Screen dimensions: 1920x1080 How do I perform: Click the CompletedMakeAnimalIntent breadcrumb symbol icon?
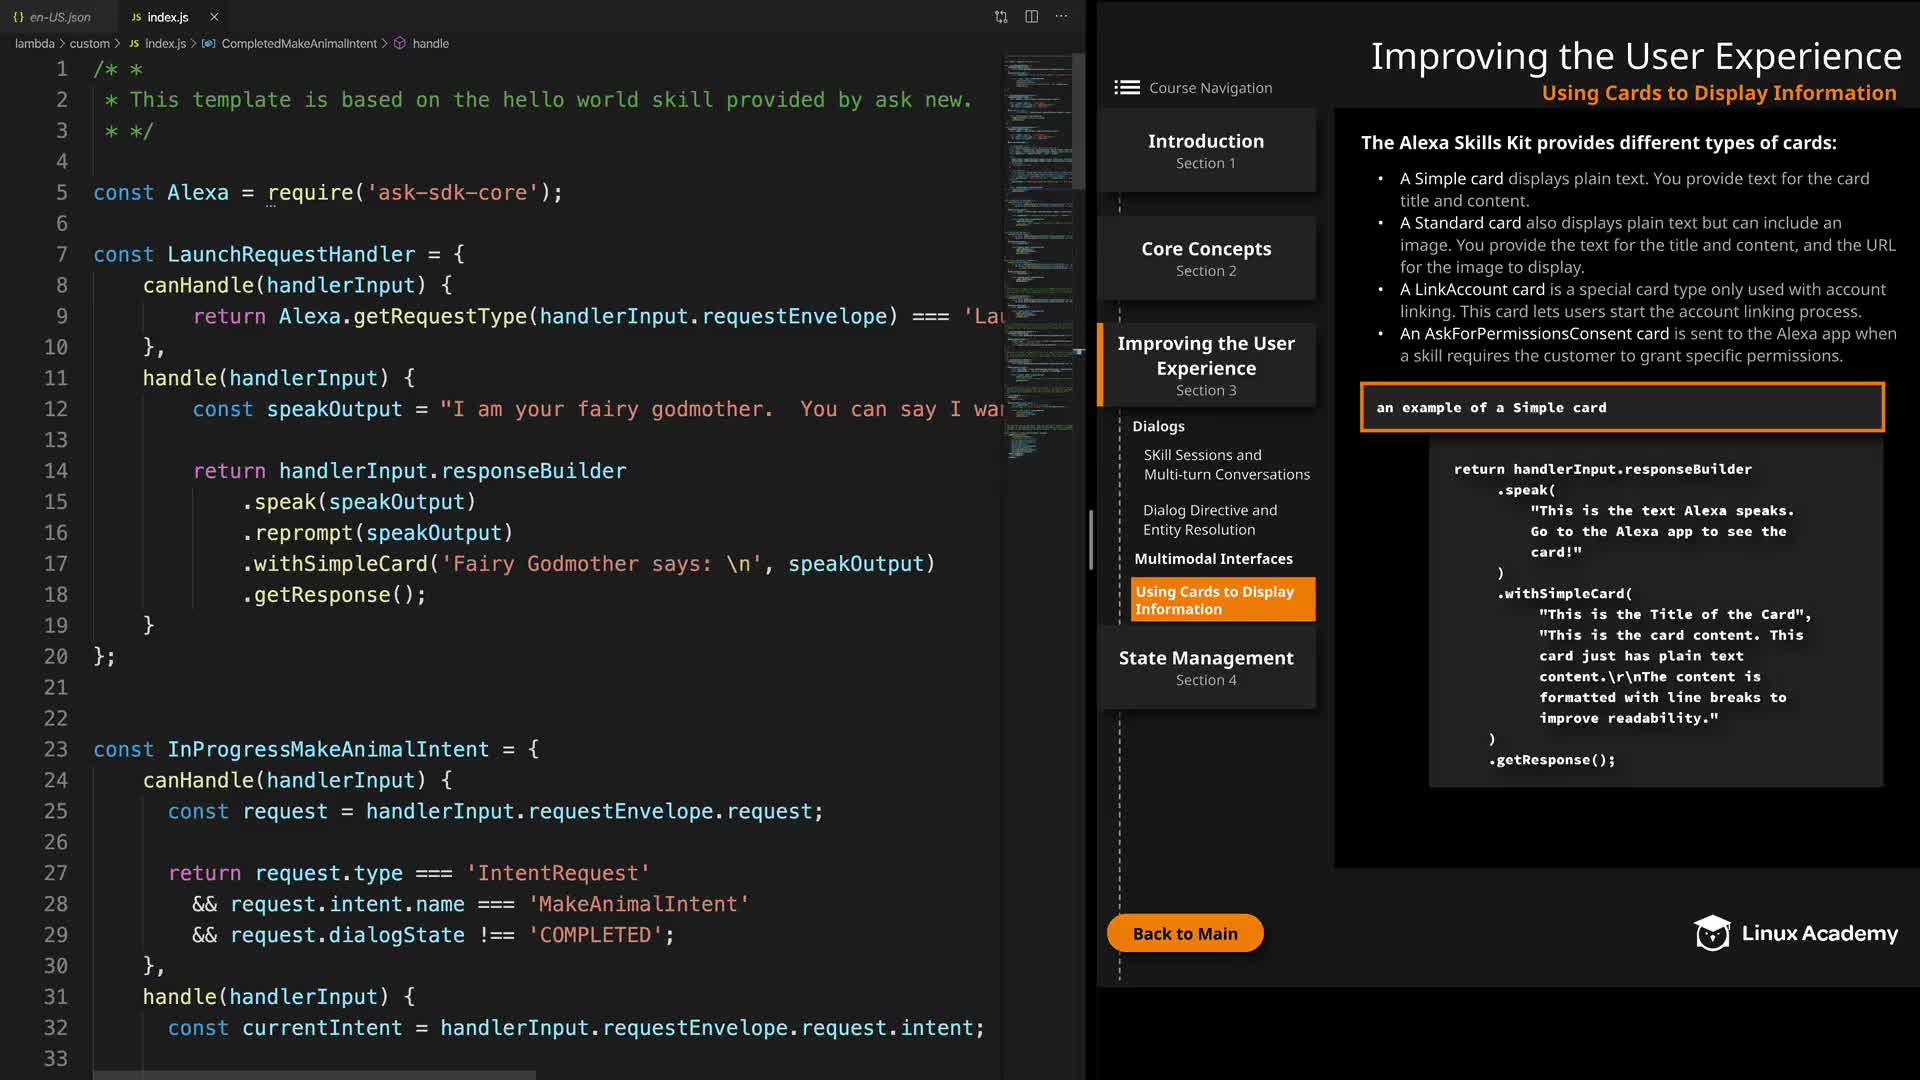pyautogui.click(x=208, y=44)
